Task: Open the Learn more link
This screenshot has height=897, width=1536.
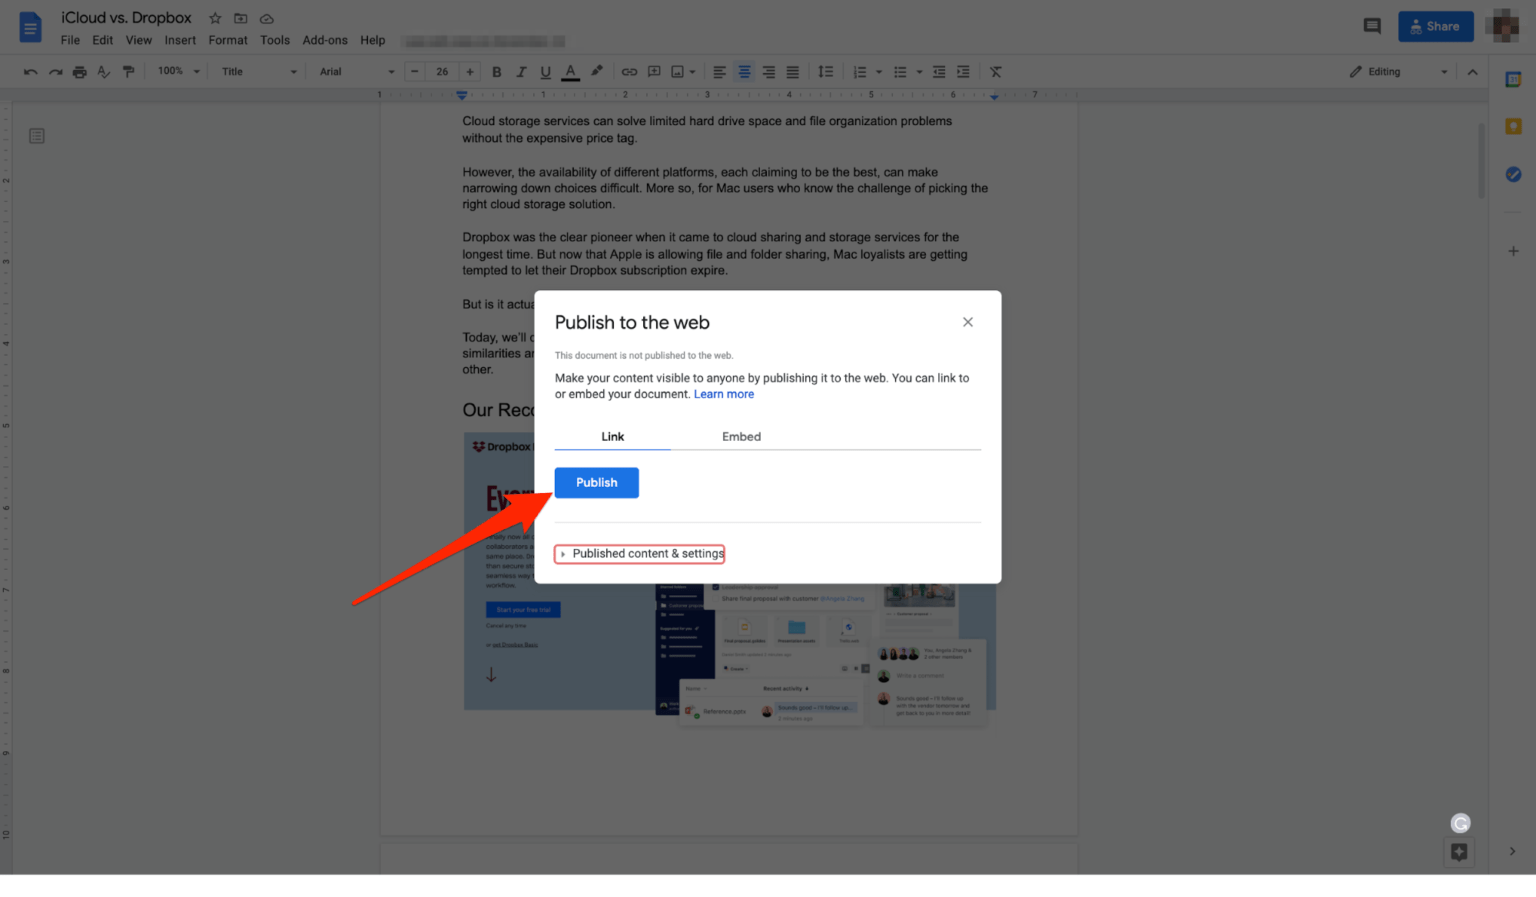Action: [x=724, y=393]
